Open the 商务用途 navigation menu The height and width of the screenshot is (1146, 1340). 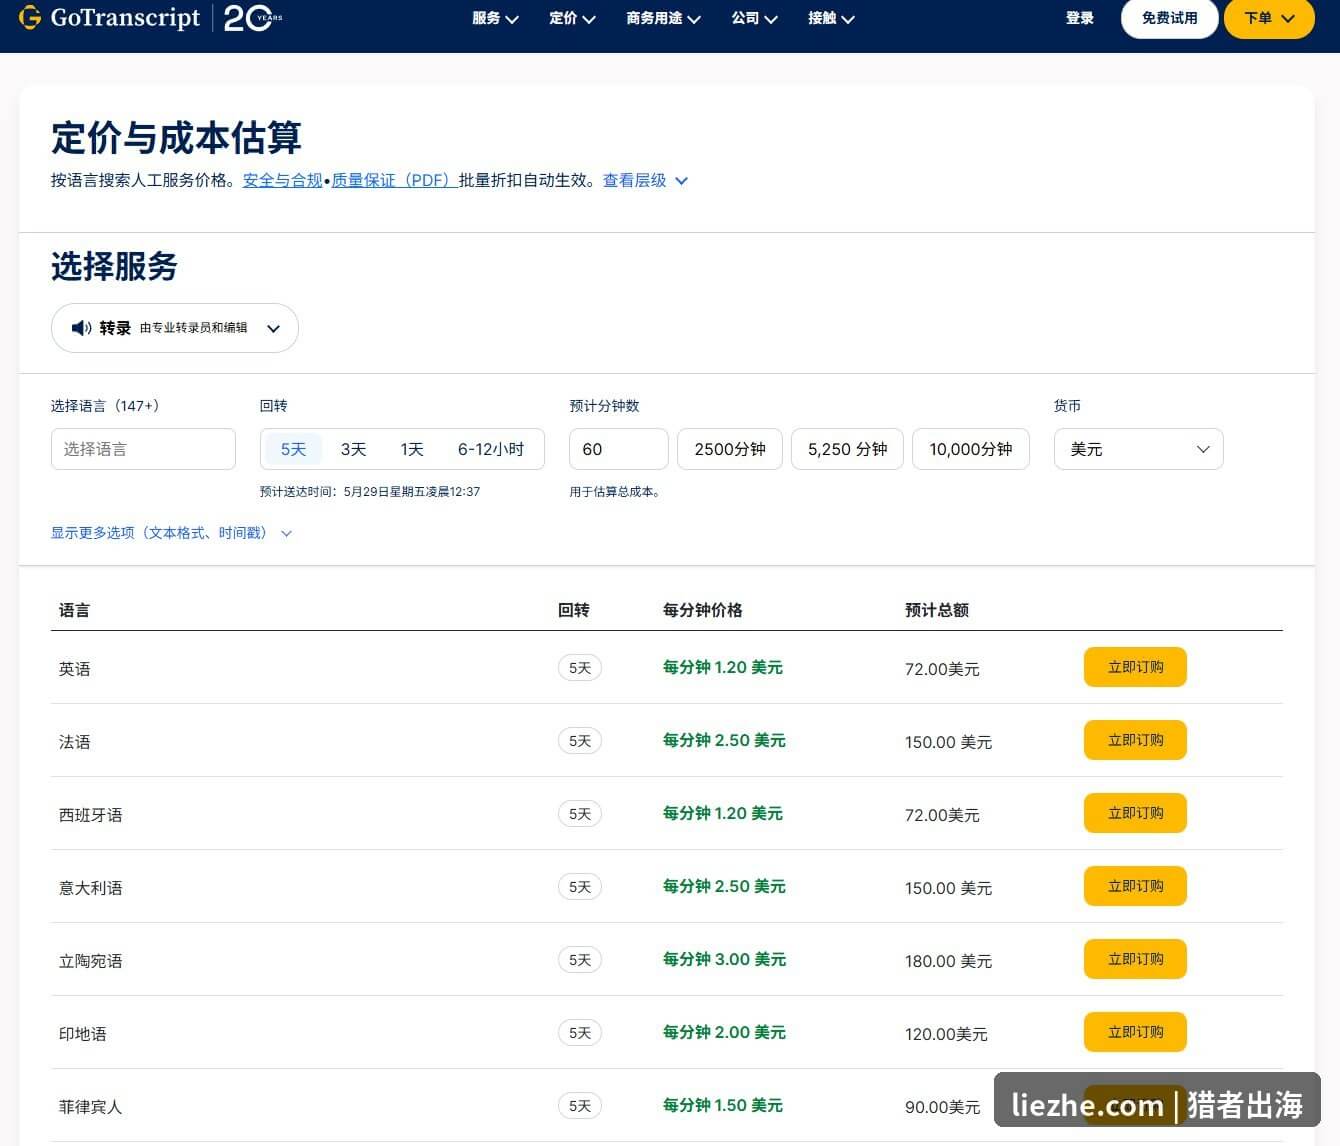[663, 18]
